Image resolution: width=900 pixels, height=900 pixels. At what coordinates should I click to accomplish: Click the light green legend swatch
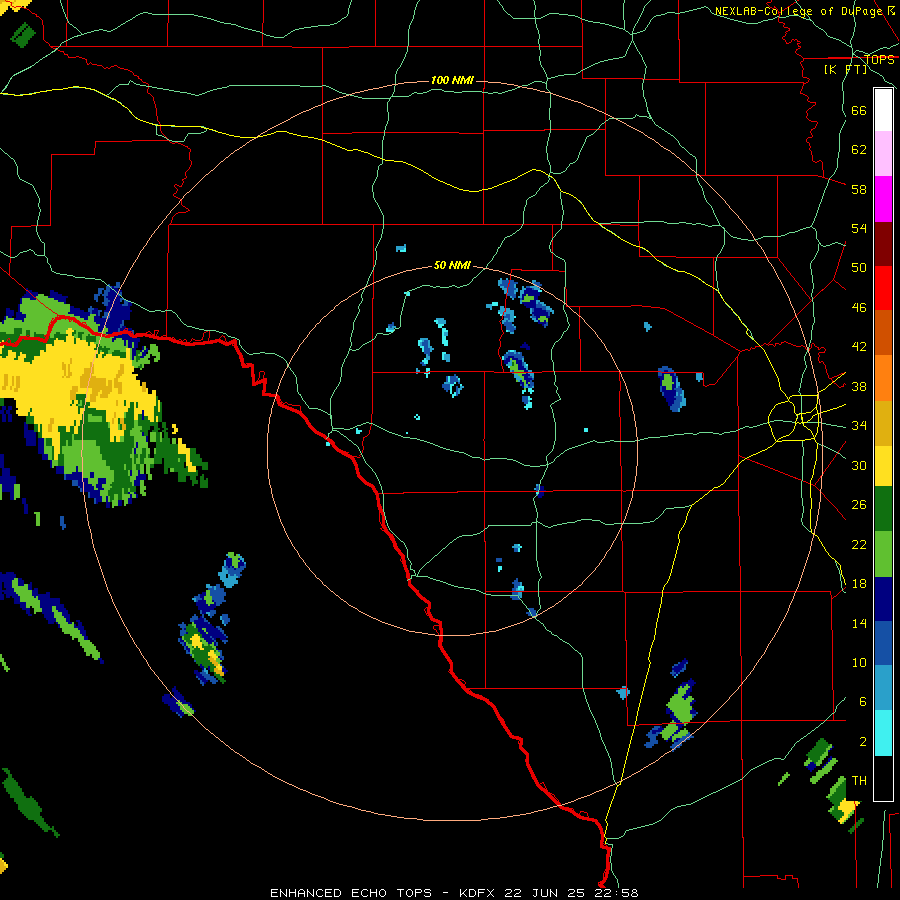coord(883,554)
